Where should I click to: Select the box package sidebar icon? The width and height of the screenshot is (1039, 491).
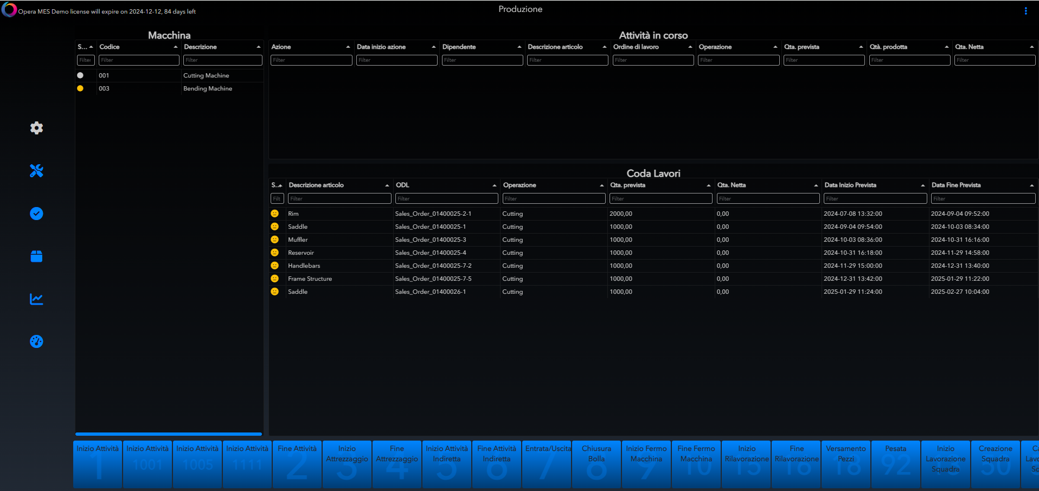pyautogui.click(x=36, y=256)
